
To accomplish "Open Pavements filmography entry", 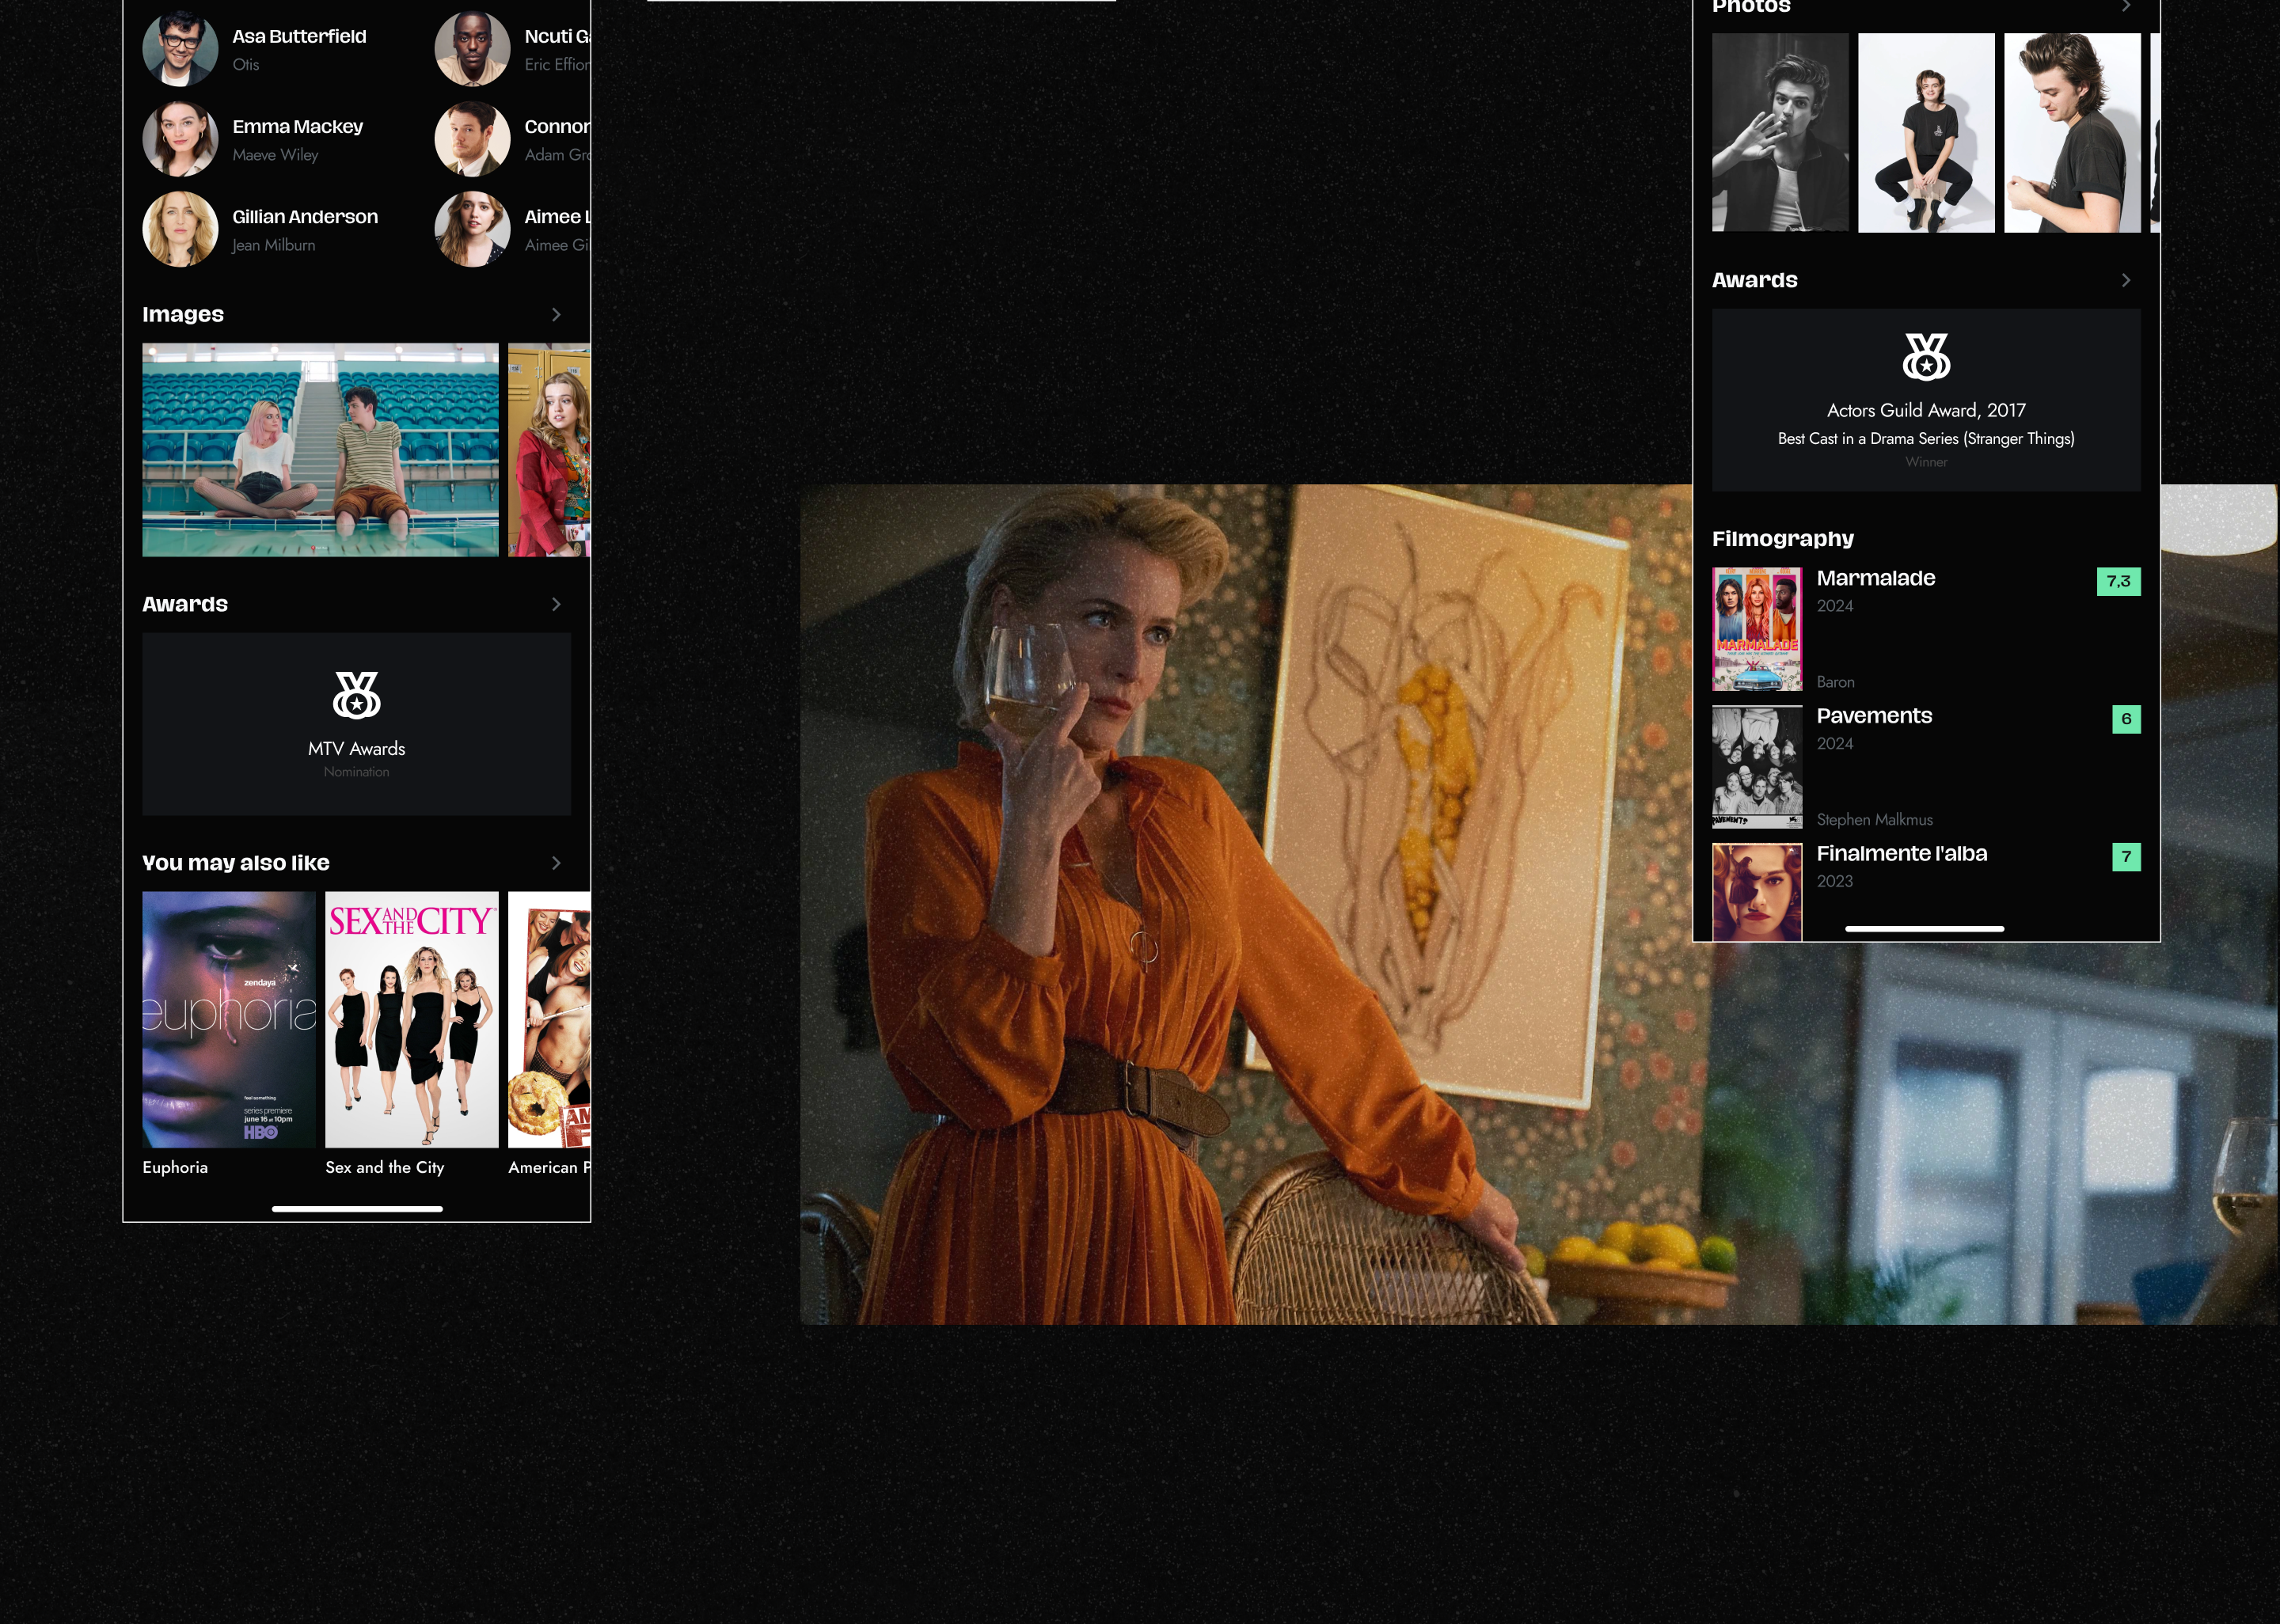I will [1873, 716].
